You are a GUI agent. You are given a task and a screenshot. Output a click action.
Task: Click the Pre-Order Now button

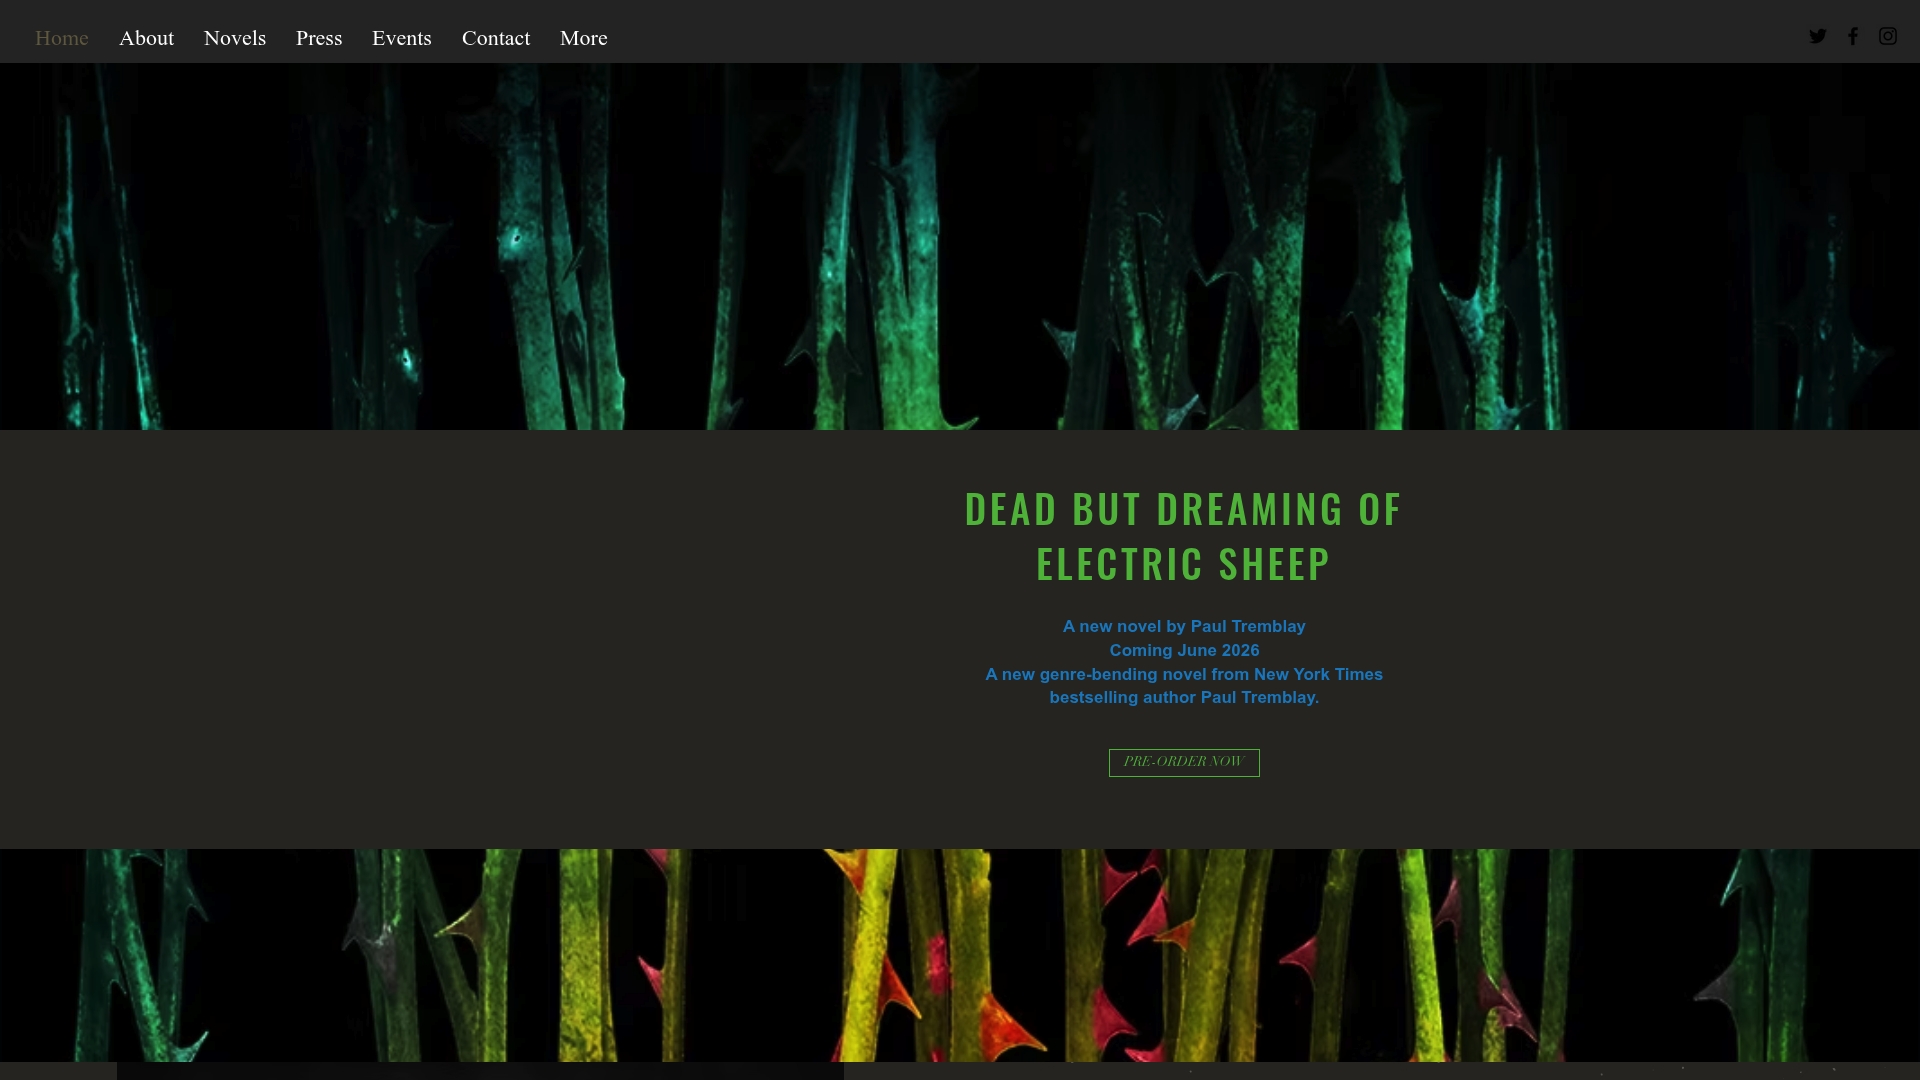point(1183,762)
